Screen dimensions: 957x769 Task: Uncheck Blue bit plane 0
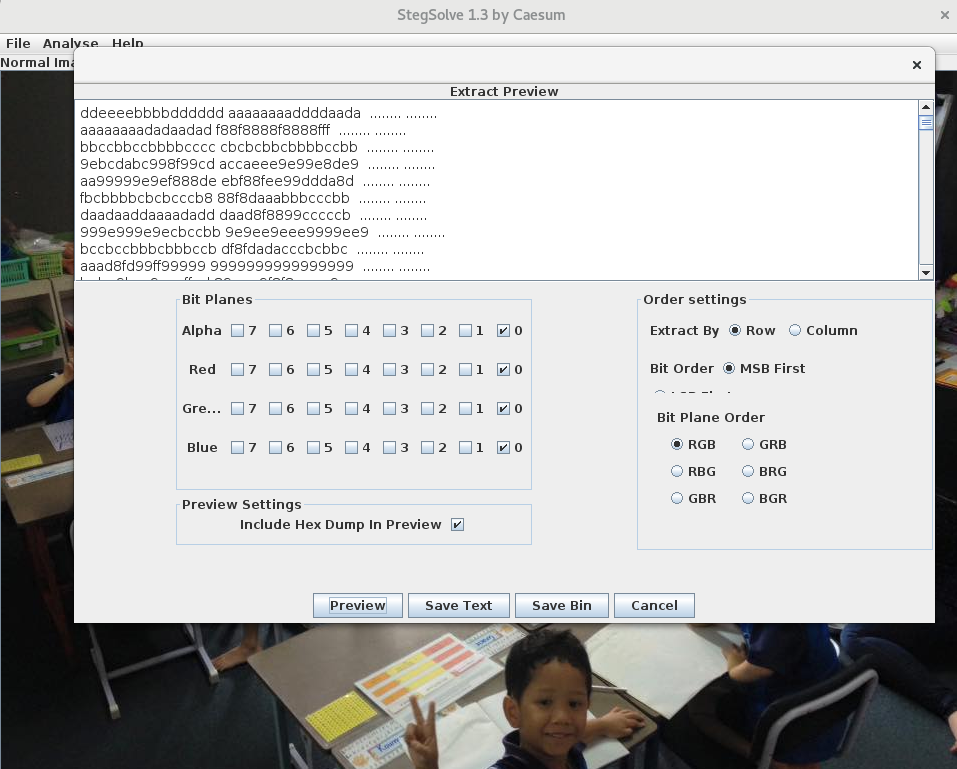[503, 448]
